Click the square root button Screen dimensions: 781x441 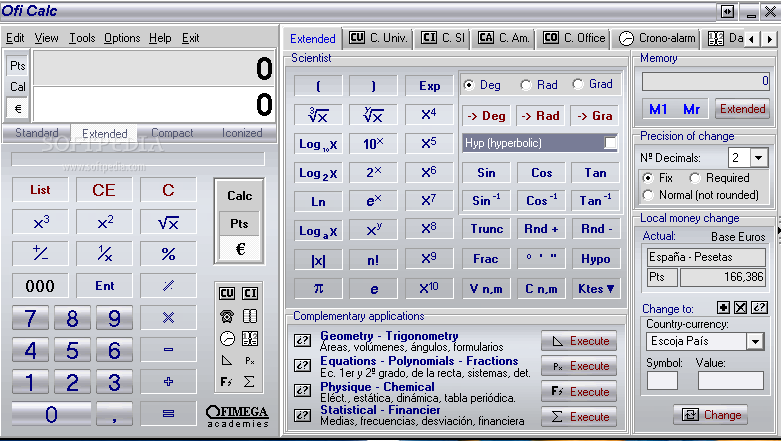pyautogui.click(x=168, y=222)
